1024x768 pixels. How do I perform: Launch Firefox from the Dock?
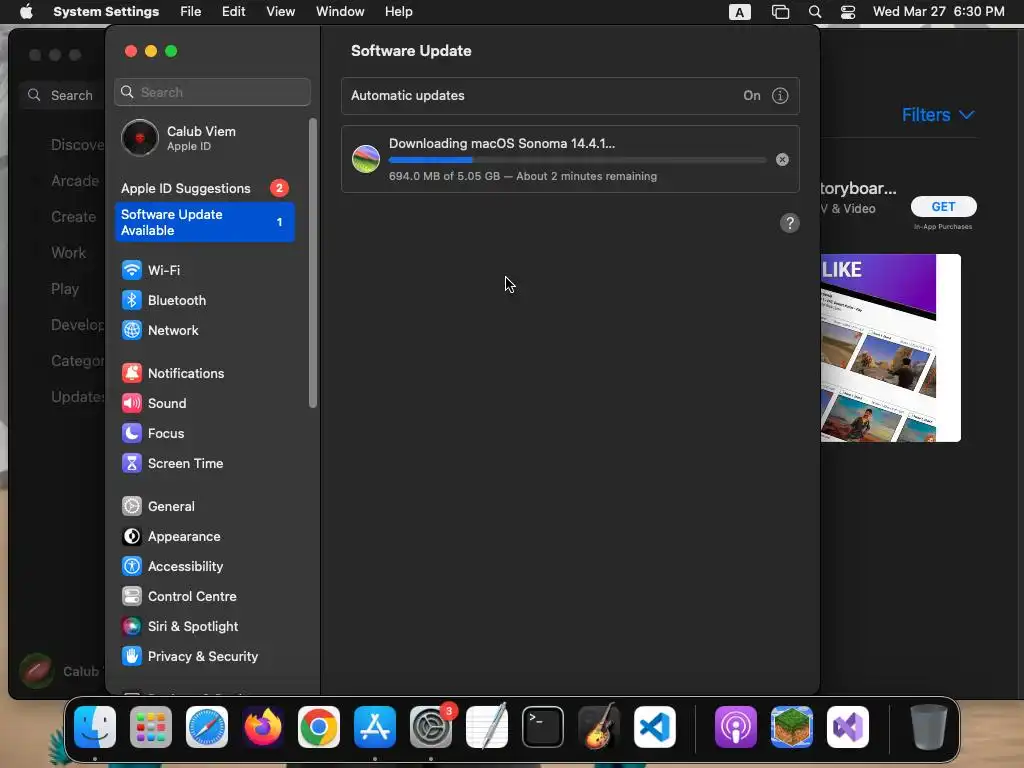[x=263, y=727]
